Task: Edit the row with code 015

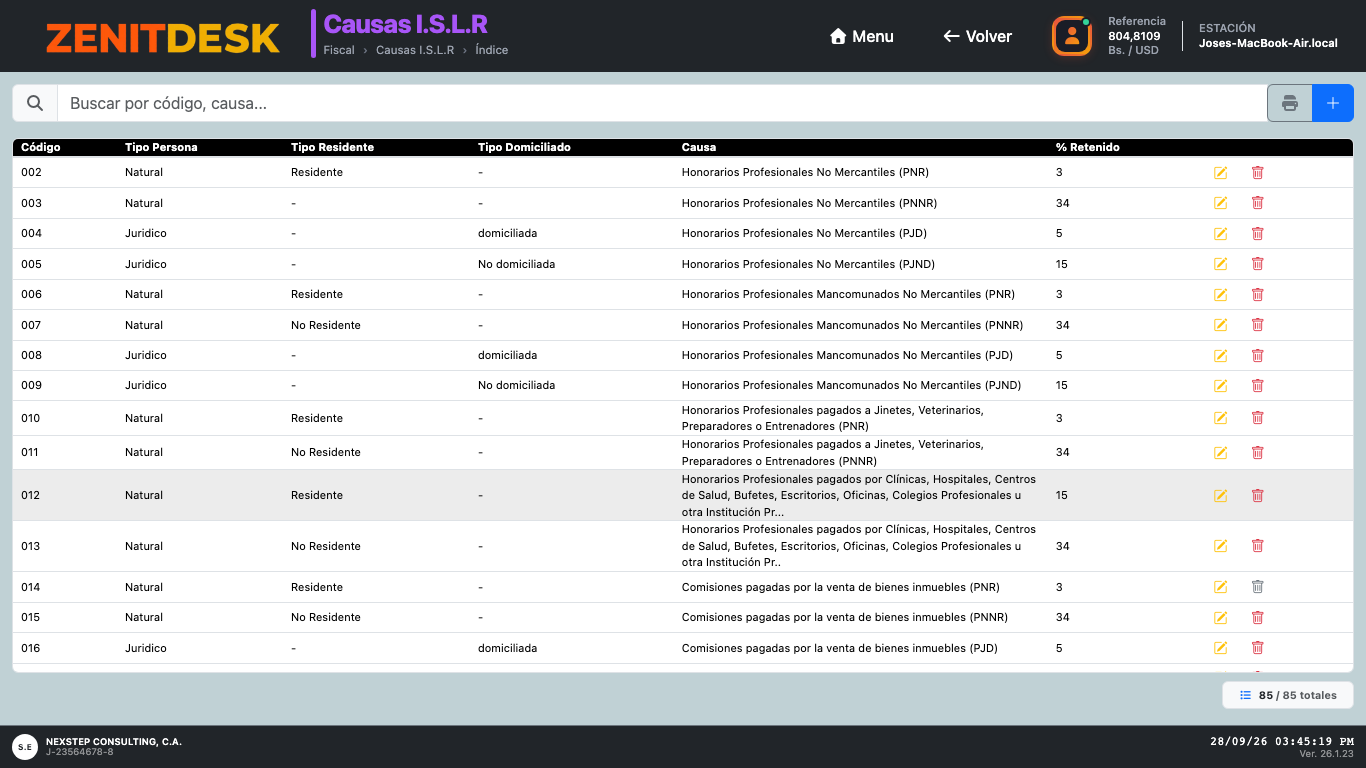Action: (1220, 618)
